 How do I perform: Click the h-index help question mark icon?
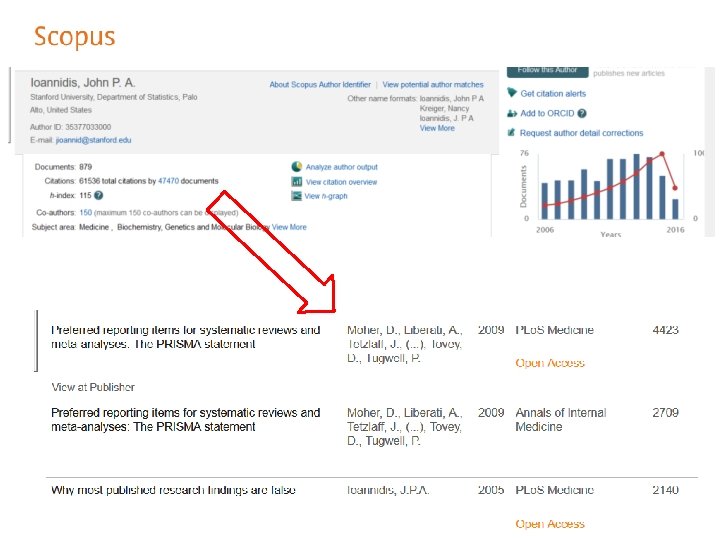pos(98,195)
